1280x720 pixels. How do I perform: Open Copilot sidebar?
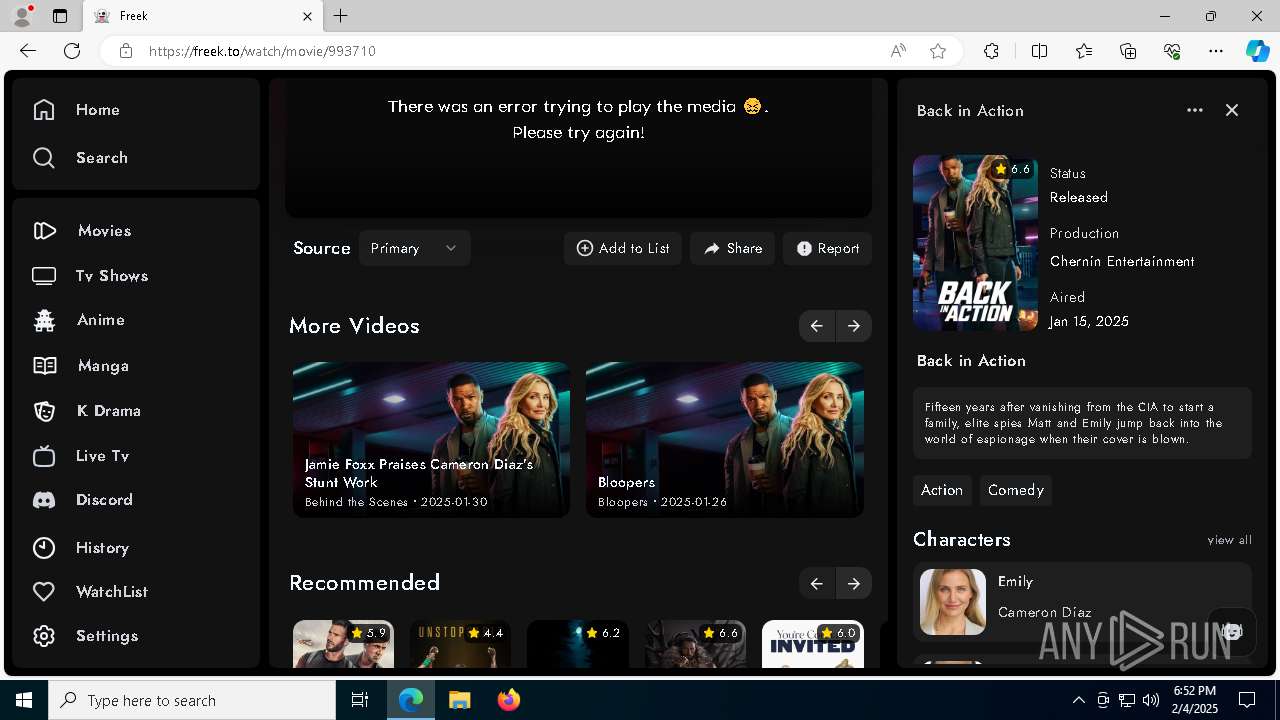click(x=1258, y=51)
